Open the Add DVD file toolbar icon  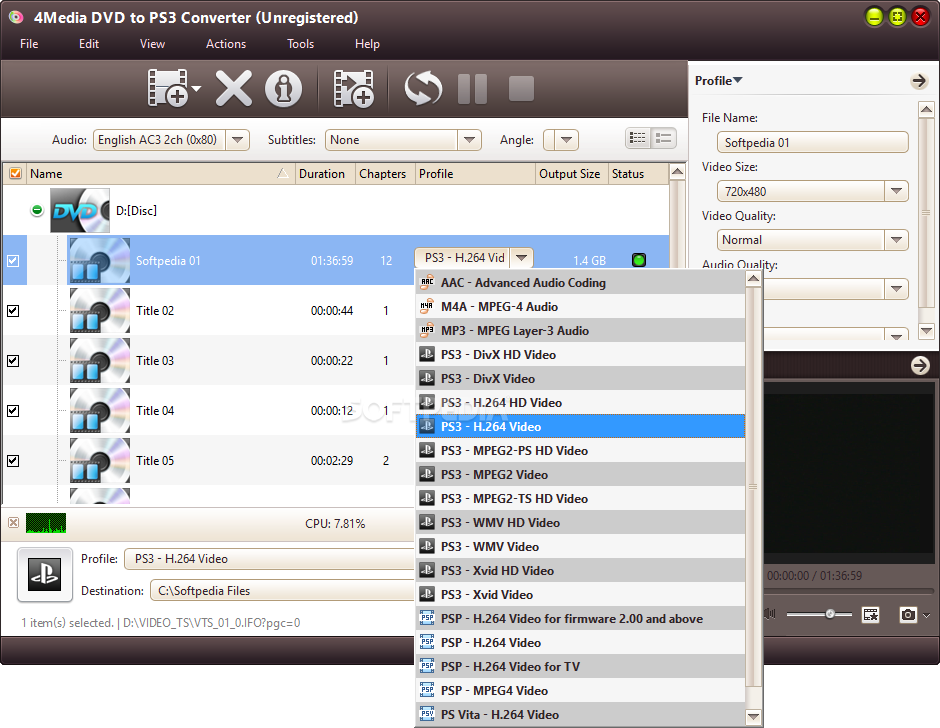168,89
